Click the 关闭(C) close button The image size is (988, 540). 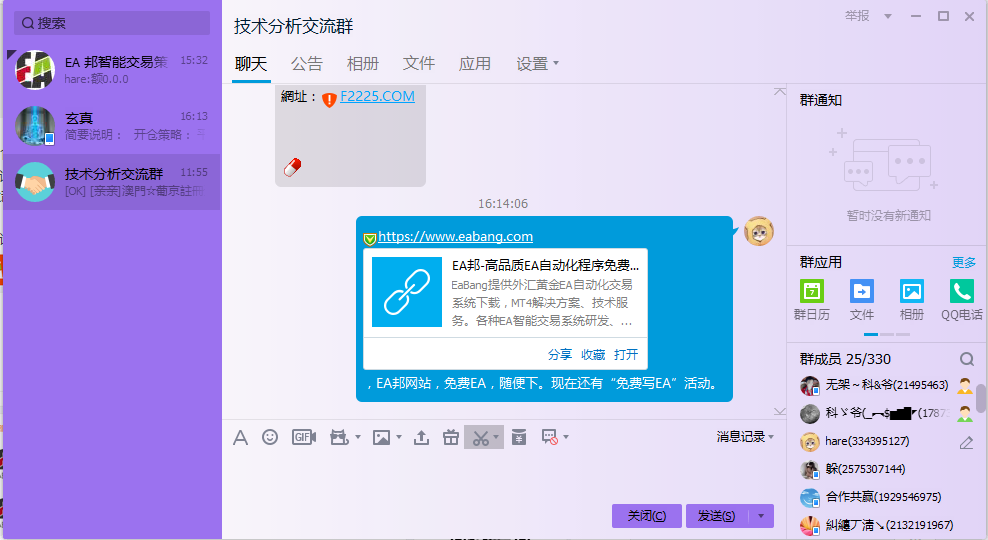tap(646, 516)
